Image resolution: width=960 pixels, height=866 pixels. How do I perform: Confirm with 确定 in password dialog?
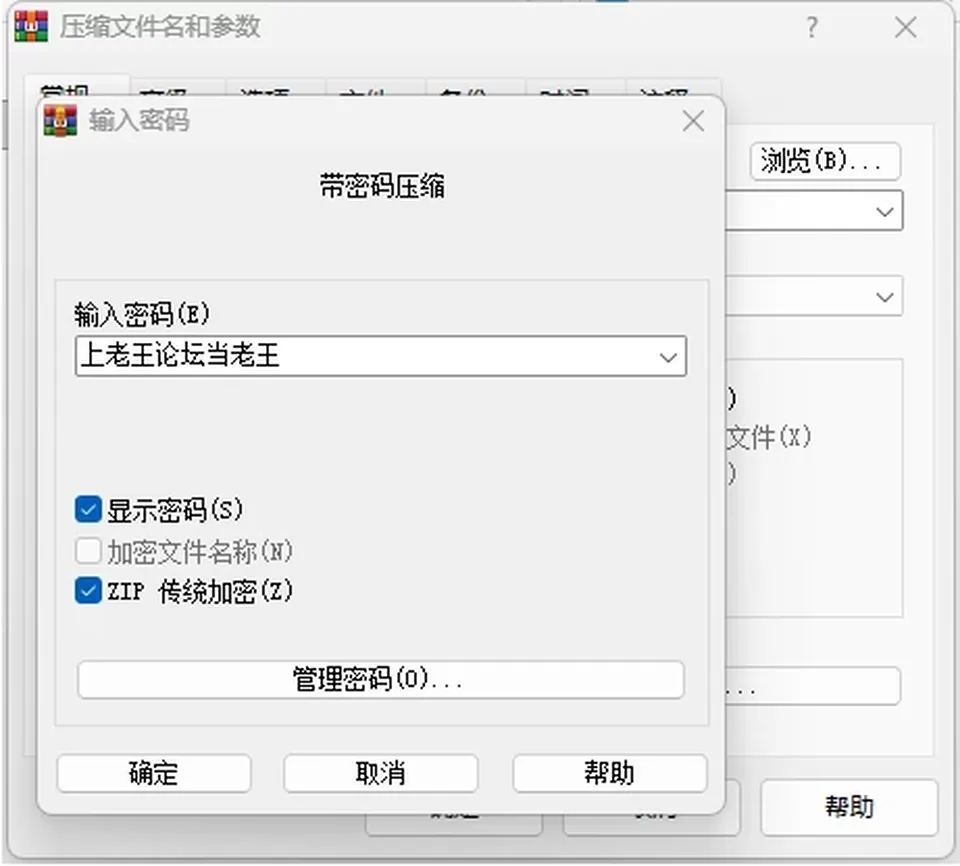(154, 773)
